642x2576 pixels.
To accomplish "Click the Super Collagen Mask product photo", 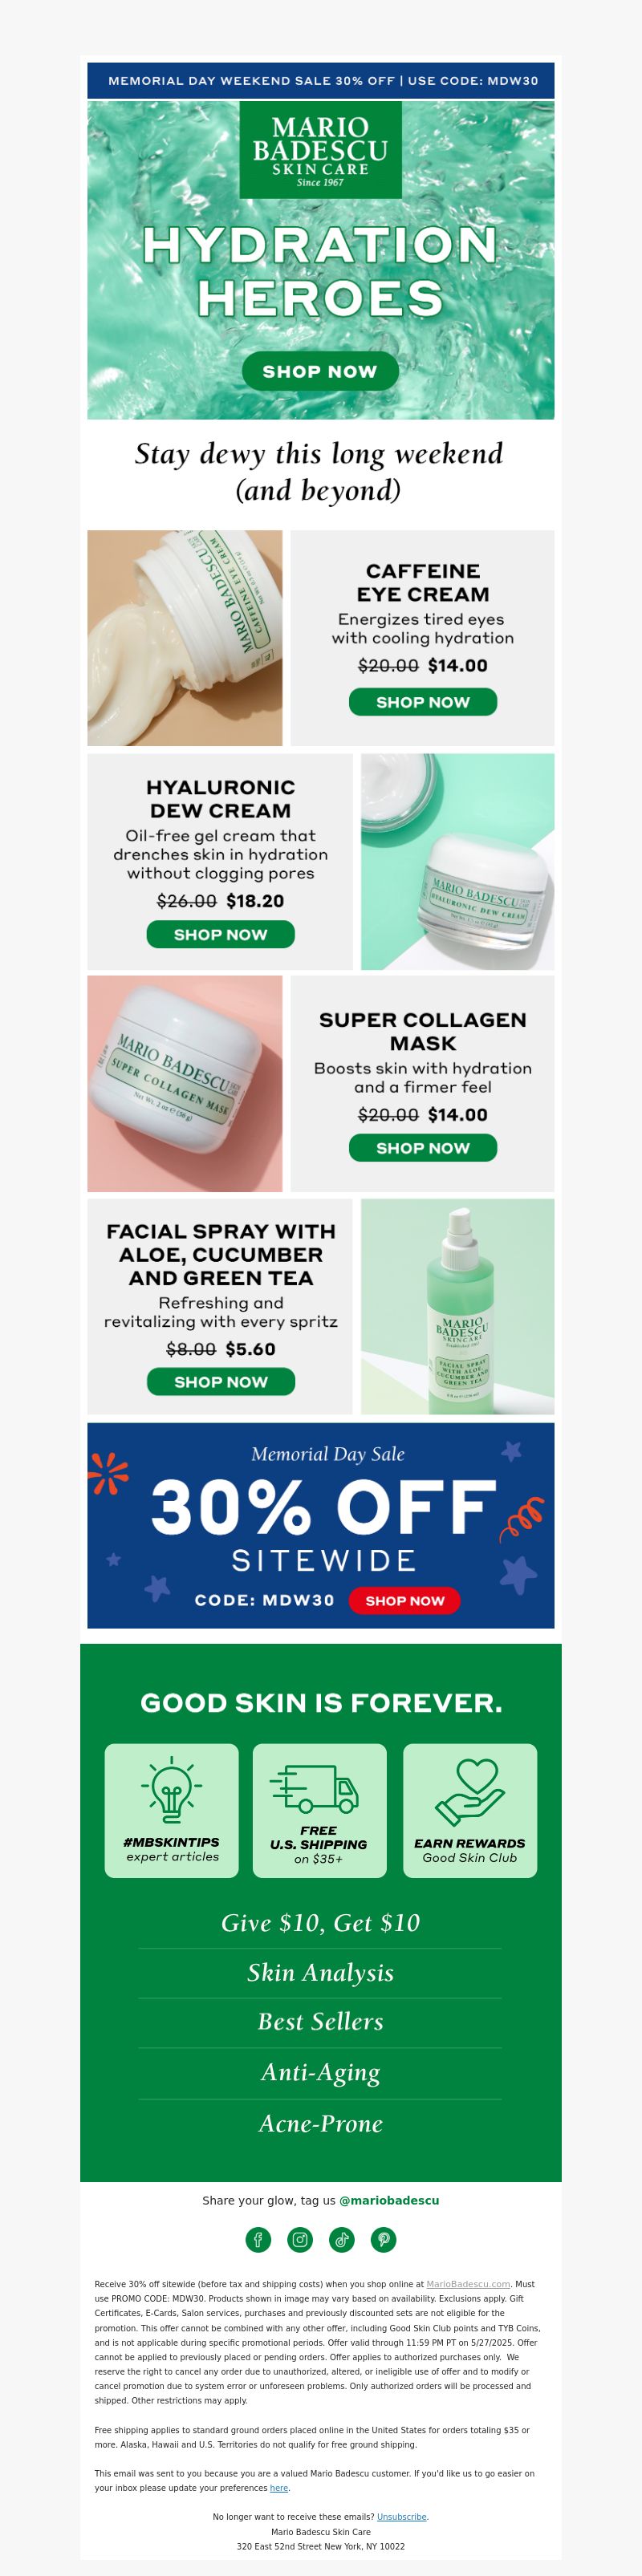I will click(185, 1083).
